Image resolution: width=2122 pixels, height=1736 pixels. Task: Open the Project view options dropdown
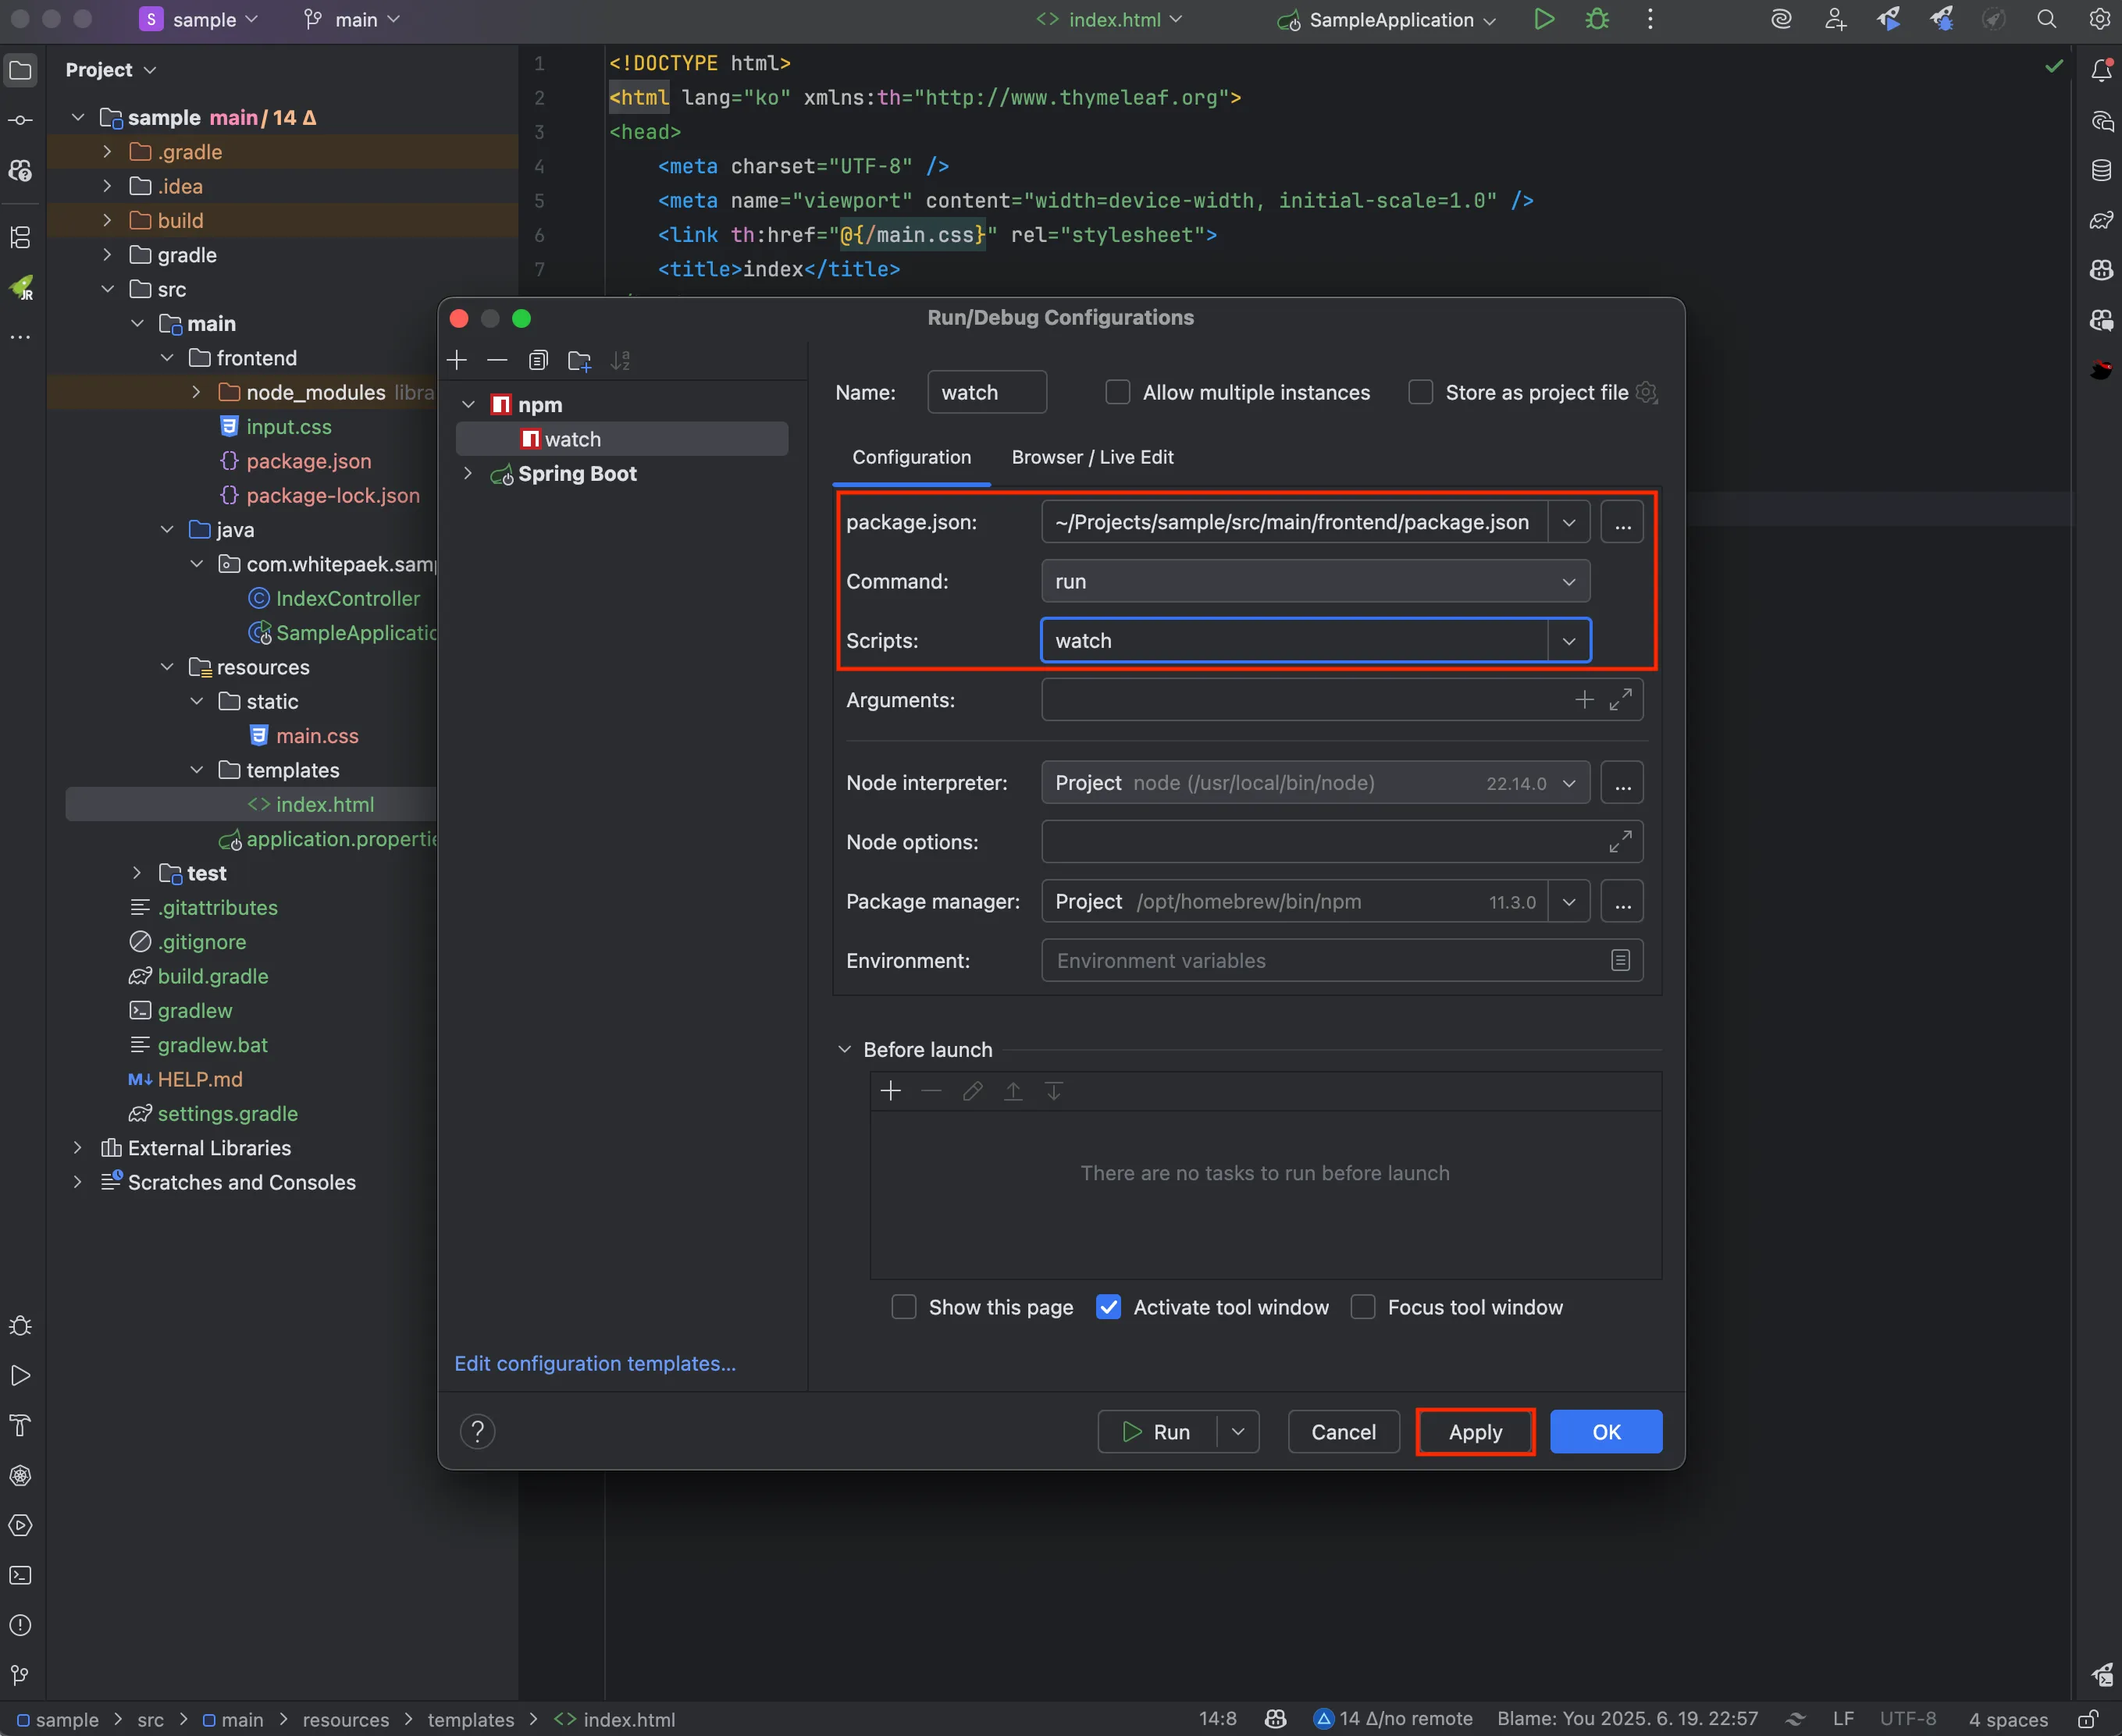click(x=111, y=70)
